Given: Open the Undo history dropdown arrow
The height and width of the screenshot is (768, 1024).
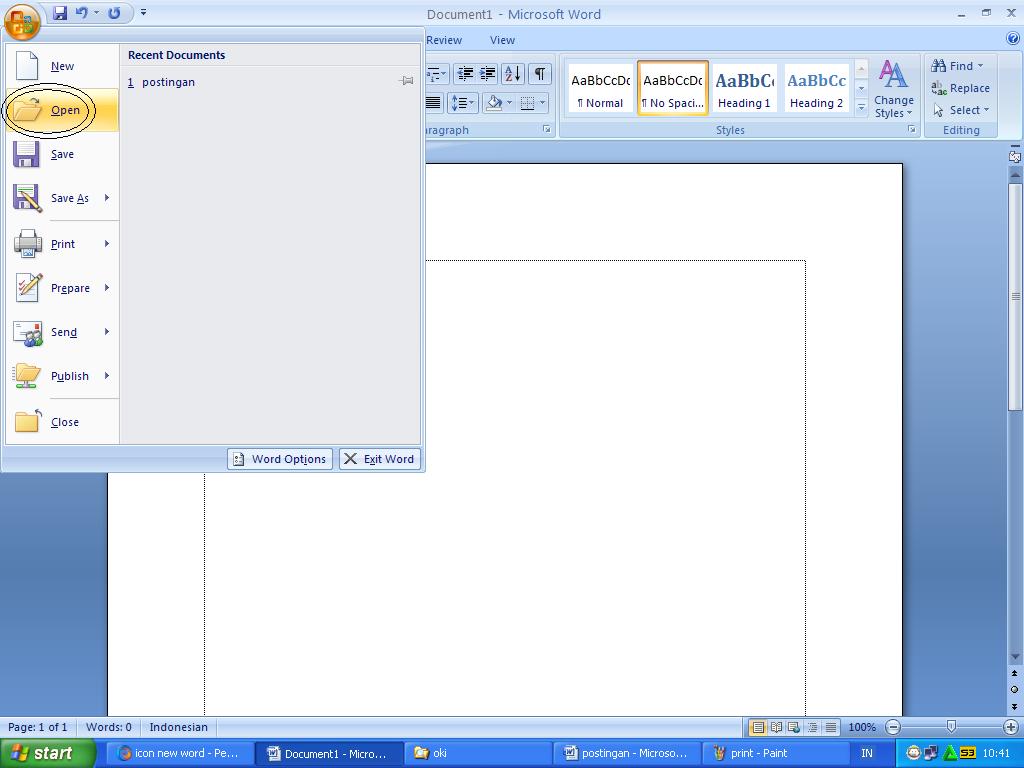Looking at the screenshot, I should [97, 12].
